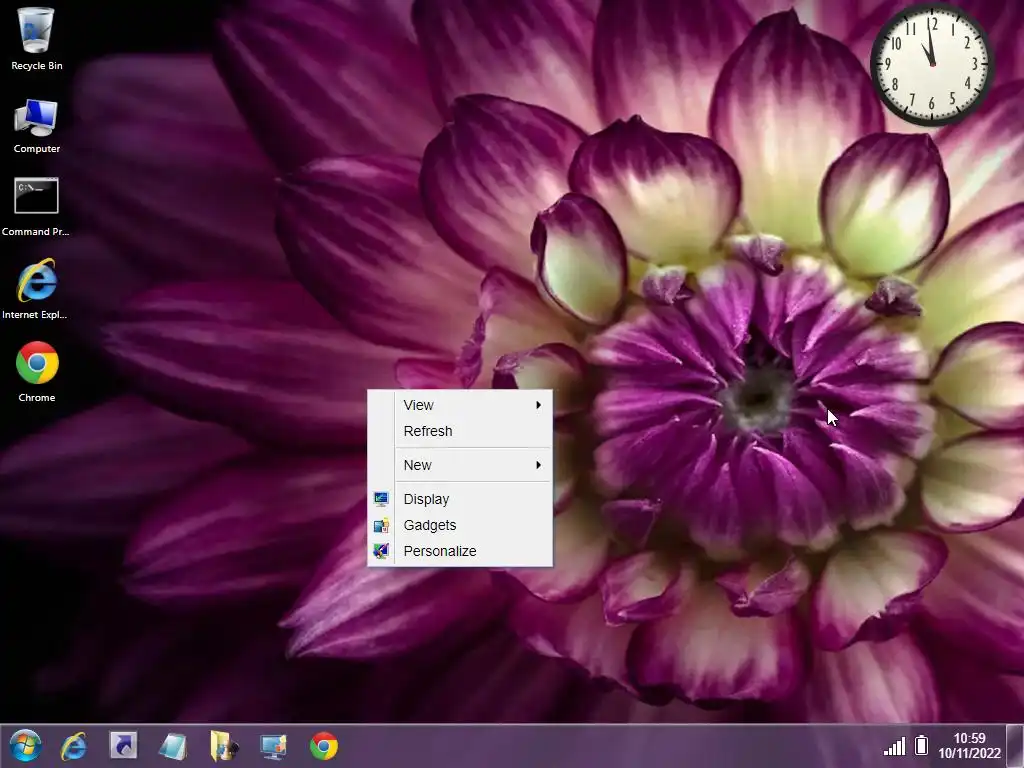Expand the View submenu arrow
Image resolution: width=1024 pixels, height=768 pixels.
click(x=539, y=405)
